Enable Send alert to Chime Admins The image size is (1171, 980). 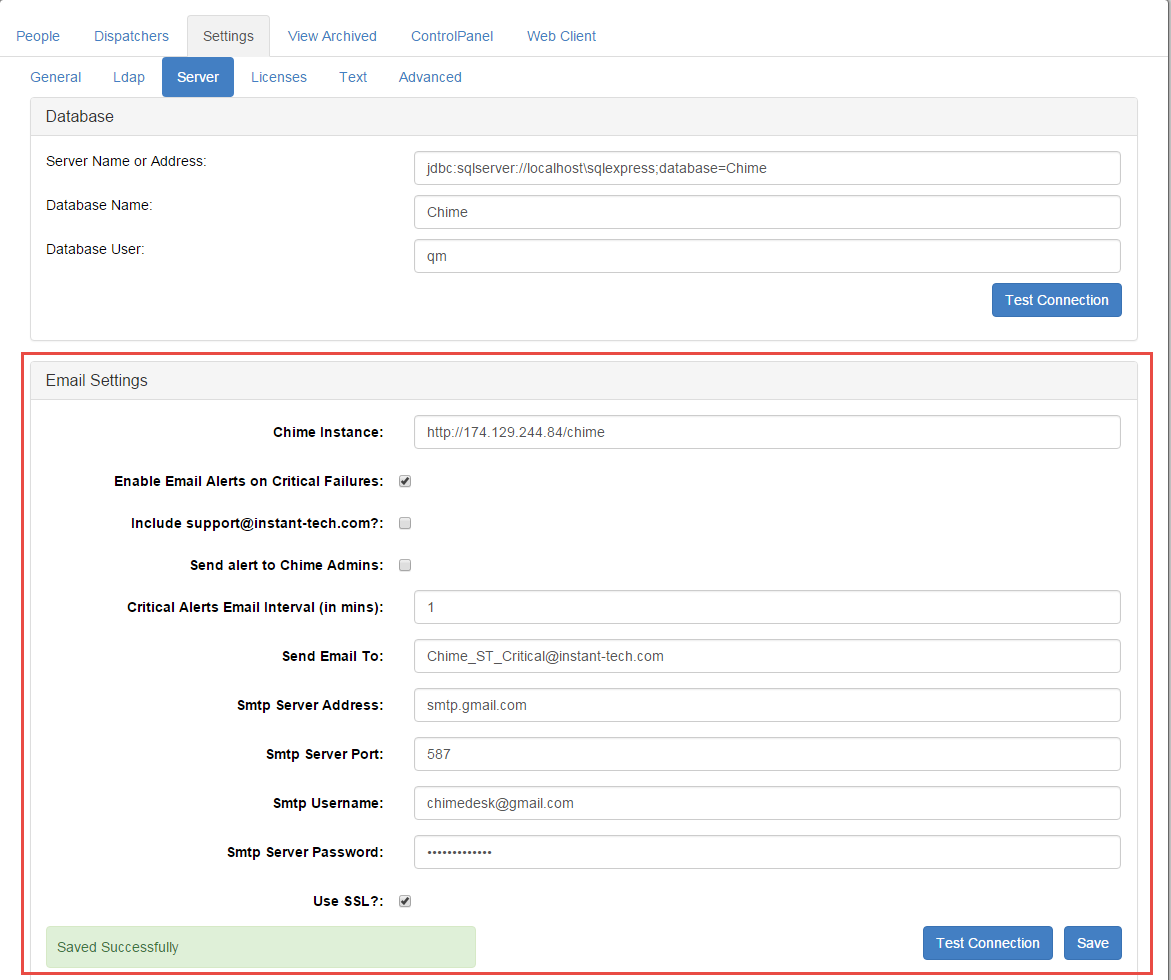[405, 565]
